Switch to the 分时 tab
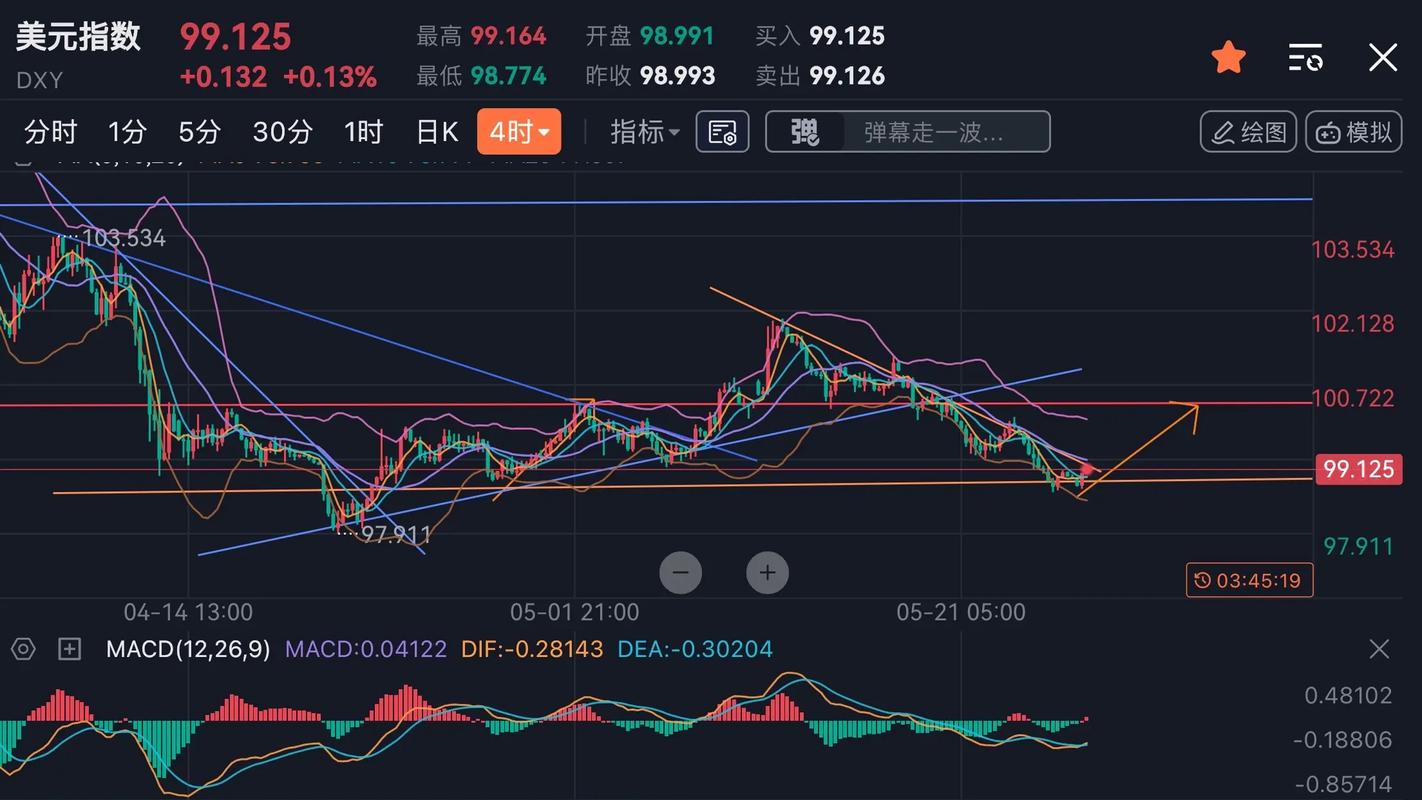 pos(51,132)
